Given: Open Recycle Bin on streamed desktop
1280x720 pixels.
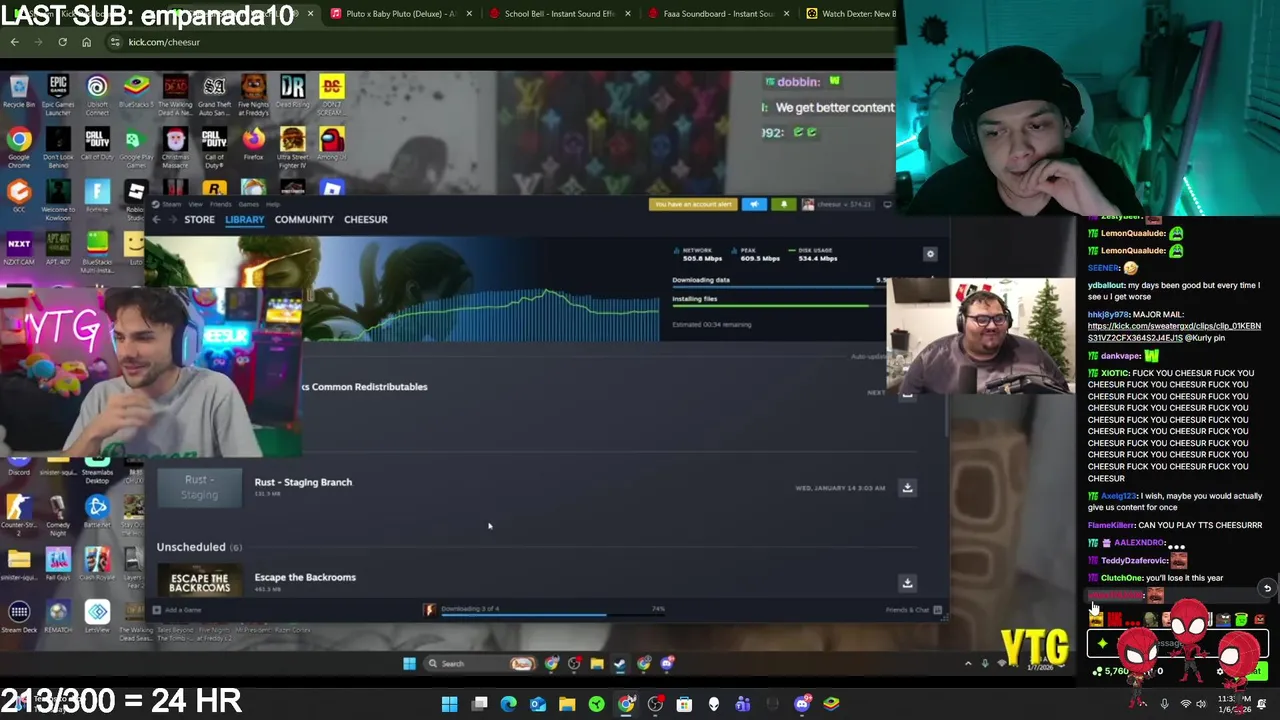Looking at the screenshot, I should (x=19, y=90).
